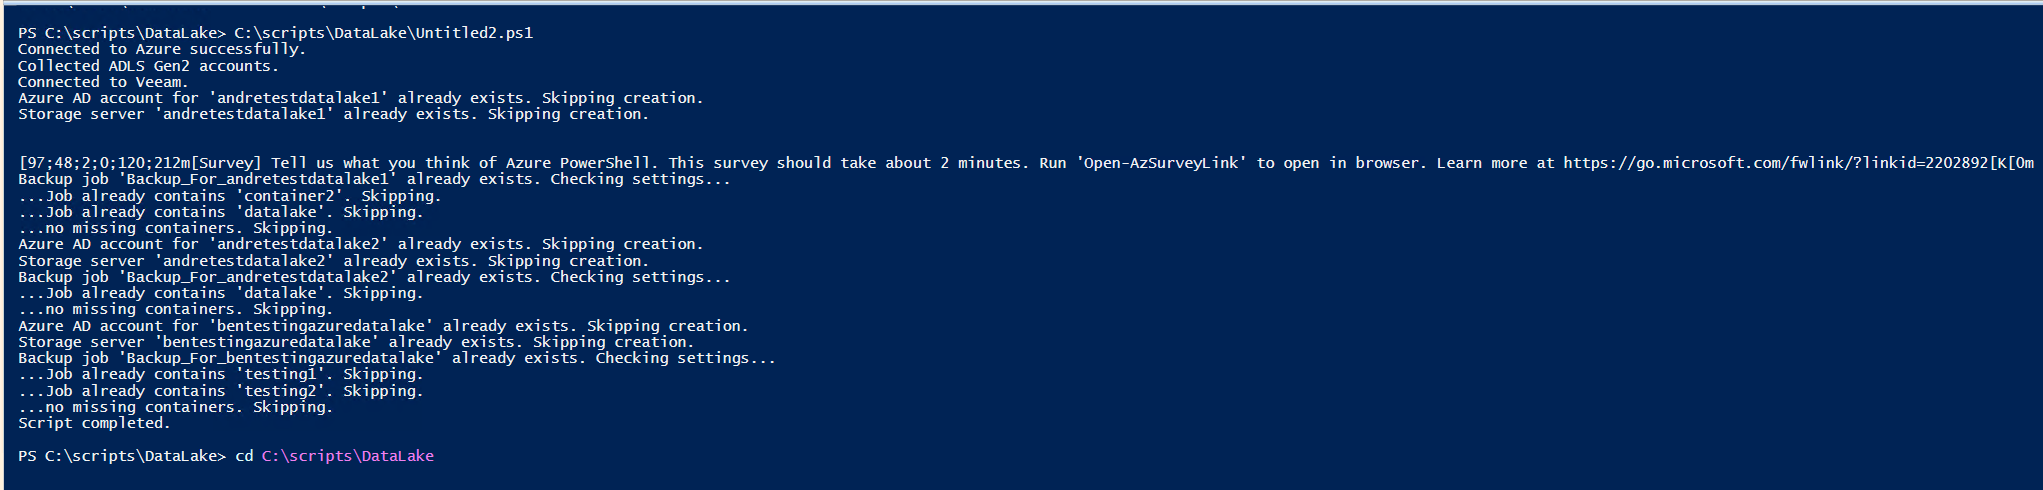Click the line mentioning 'testing1'
This screenshot has height=490, width=2043.
tap(220, 374)
